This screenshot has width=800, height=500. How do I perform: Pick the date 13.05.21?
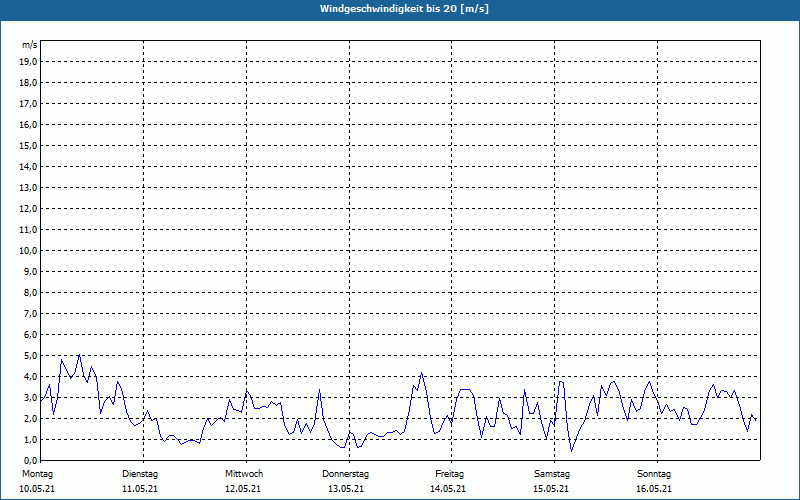346,489
